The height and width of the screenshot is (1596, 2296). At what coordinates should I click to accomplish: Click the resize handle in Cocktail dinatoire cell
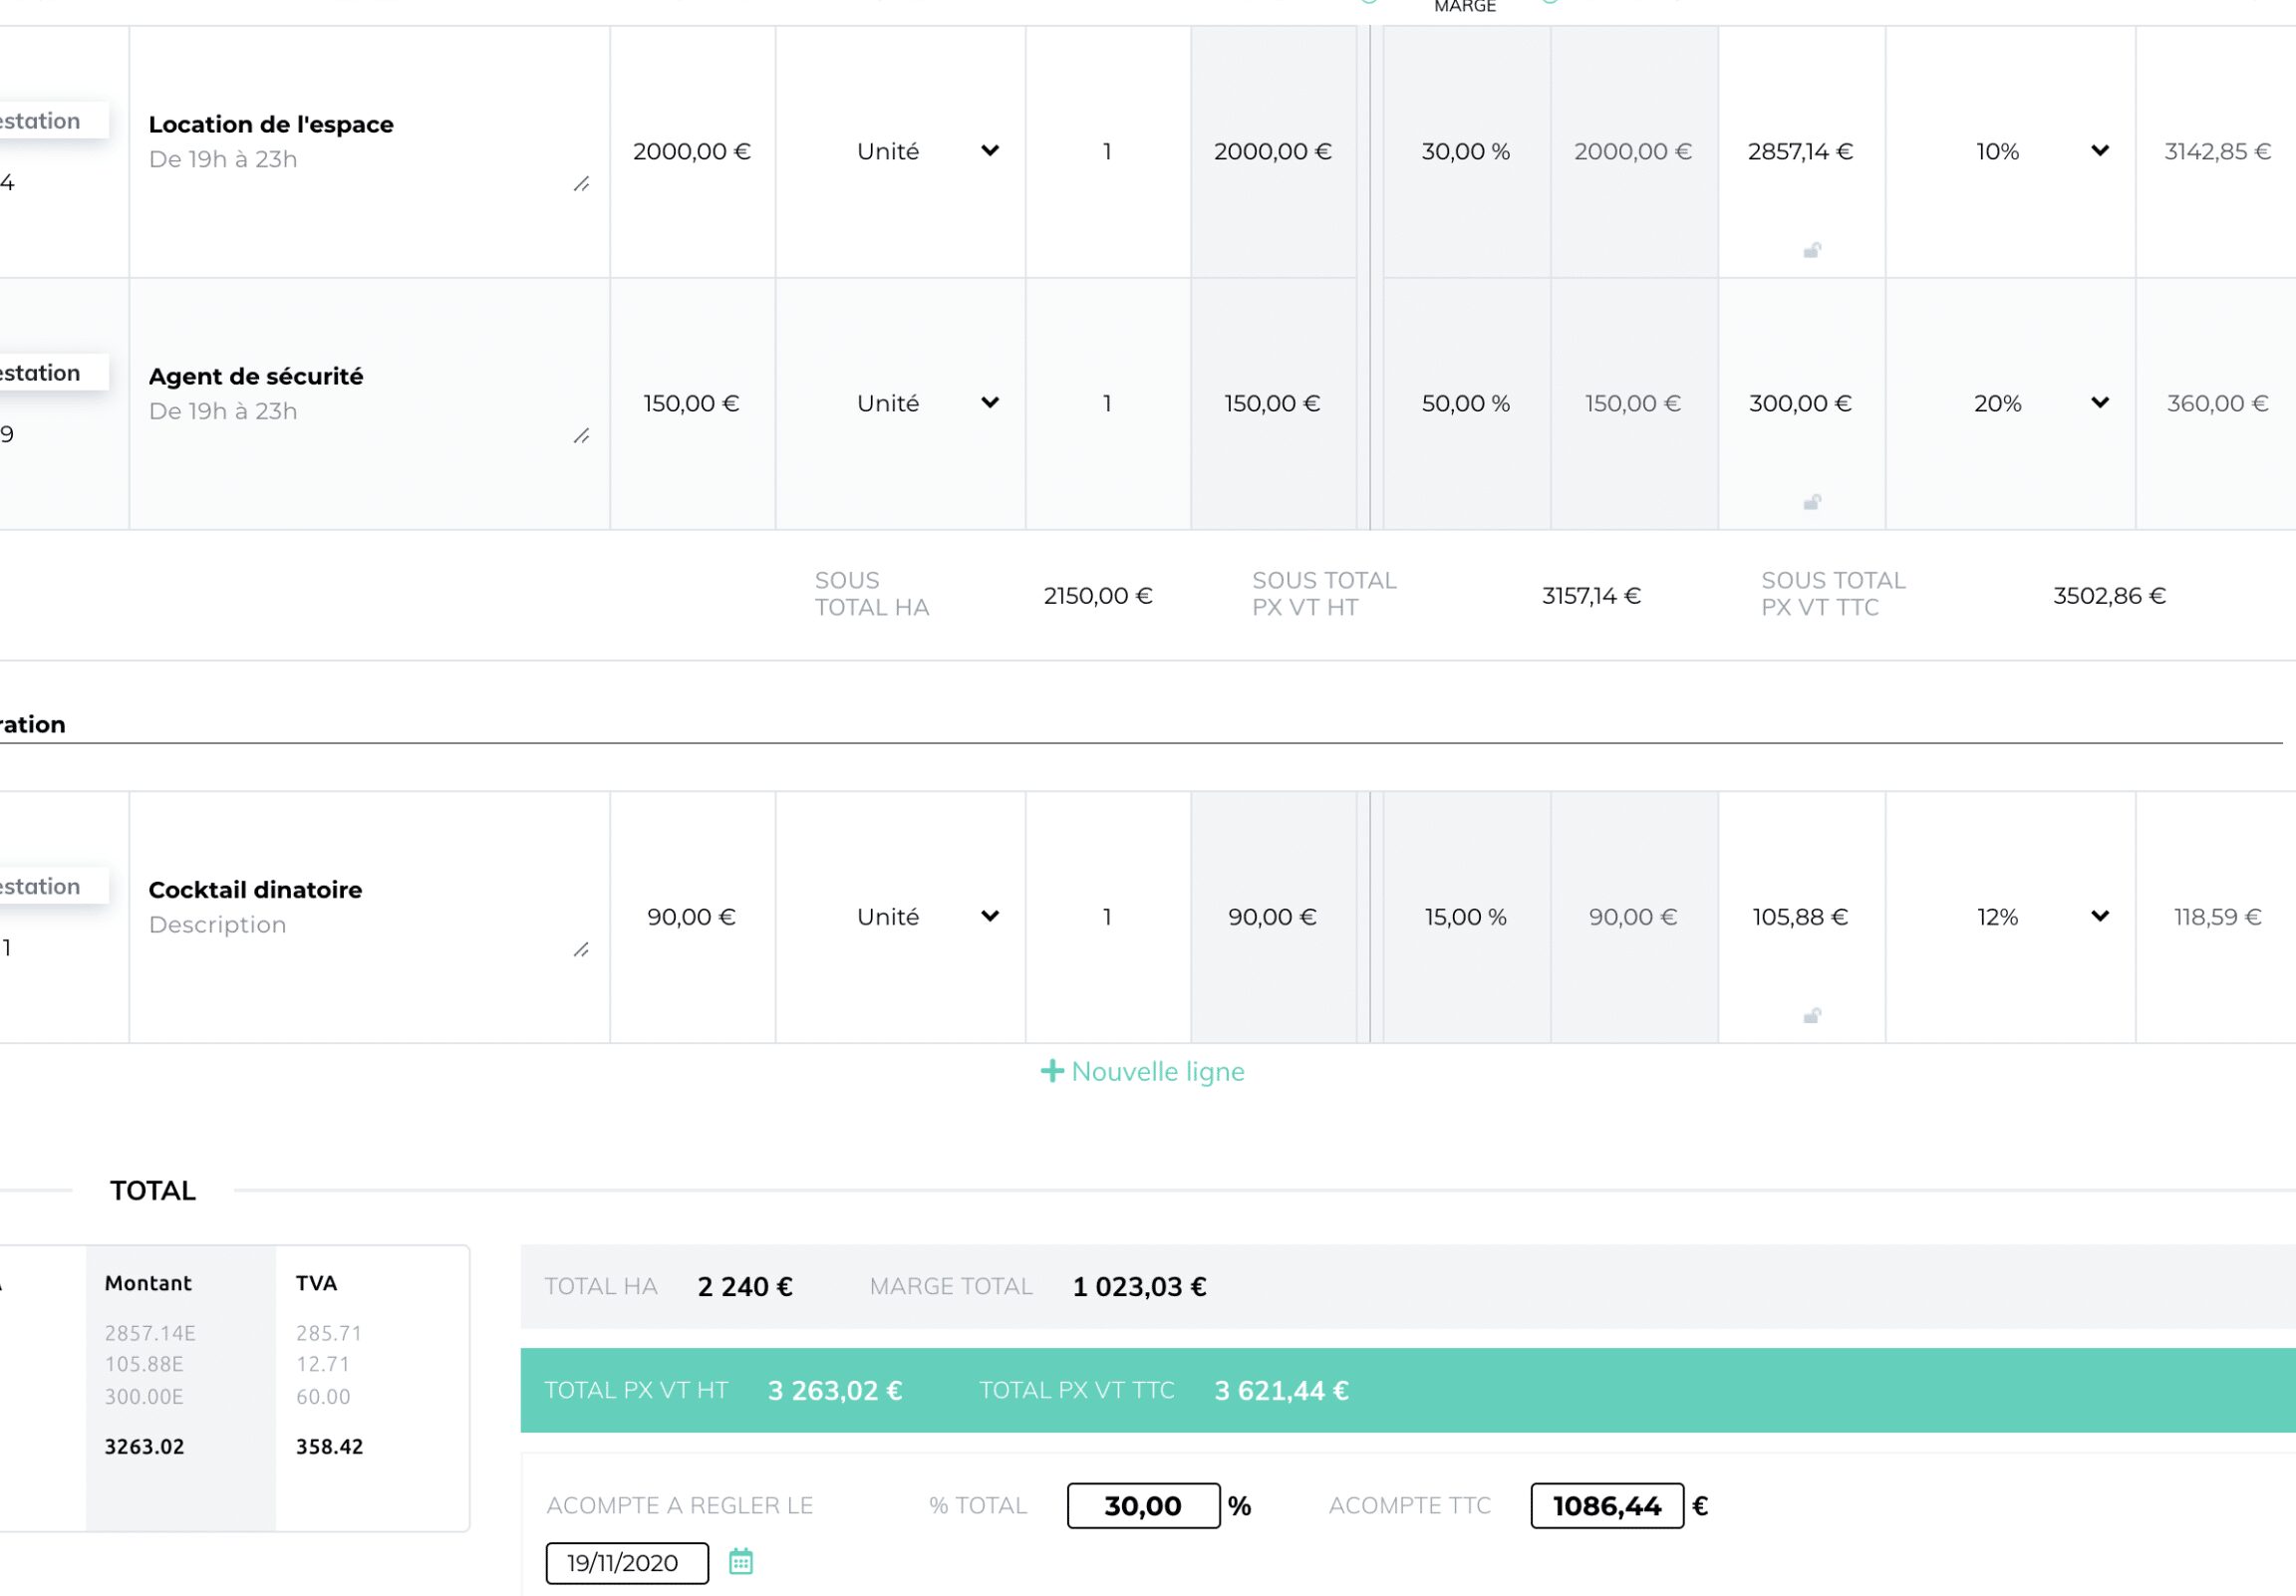pos(581,950)
